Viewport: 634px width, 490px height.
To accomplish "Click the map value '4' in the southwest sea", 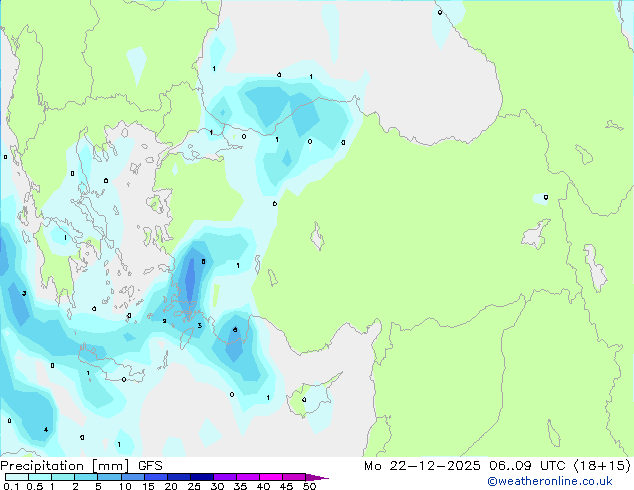I will [46, 429].
